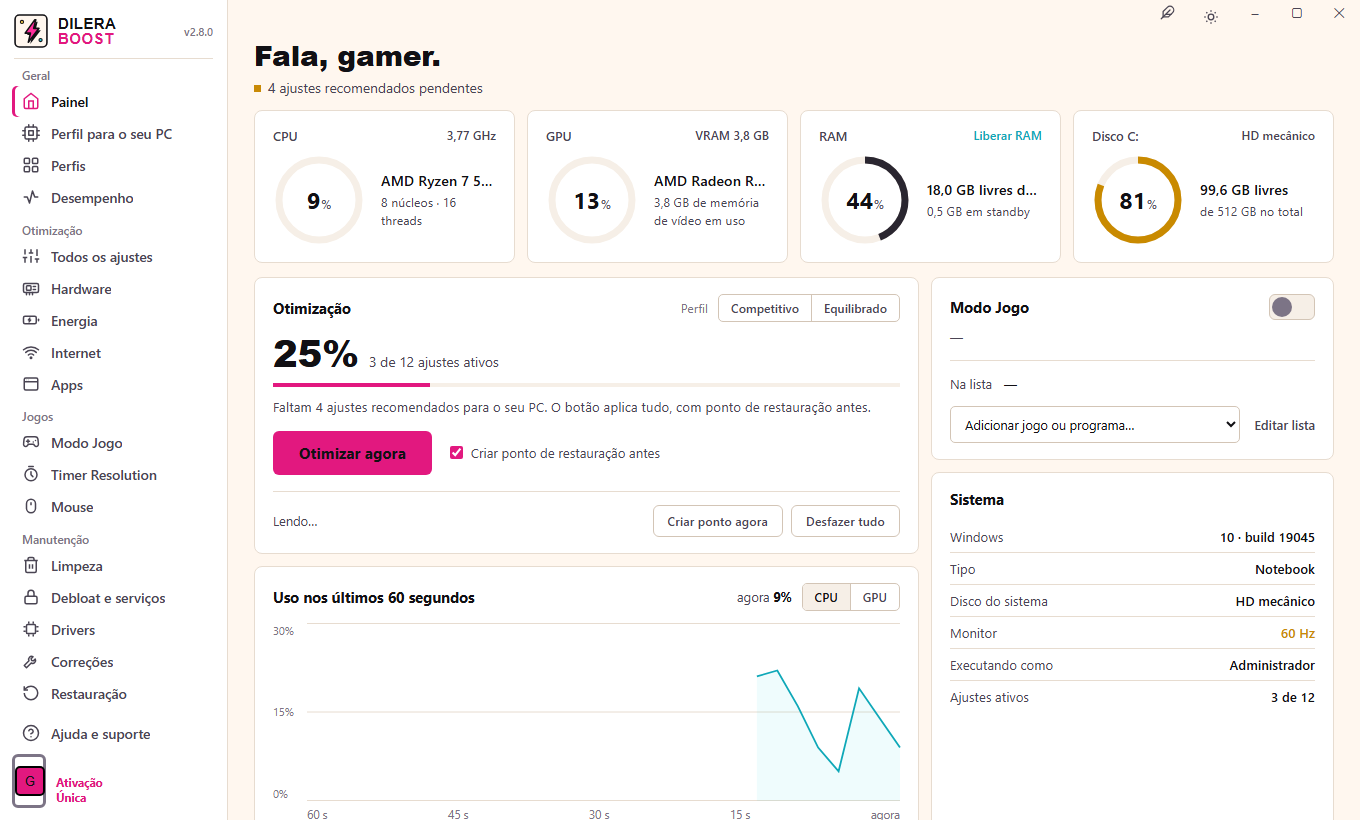The image size is (1360, 820).
Task: Click the Otimizar agora button
Action: [352, 453]
